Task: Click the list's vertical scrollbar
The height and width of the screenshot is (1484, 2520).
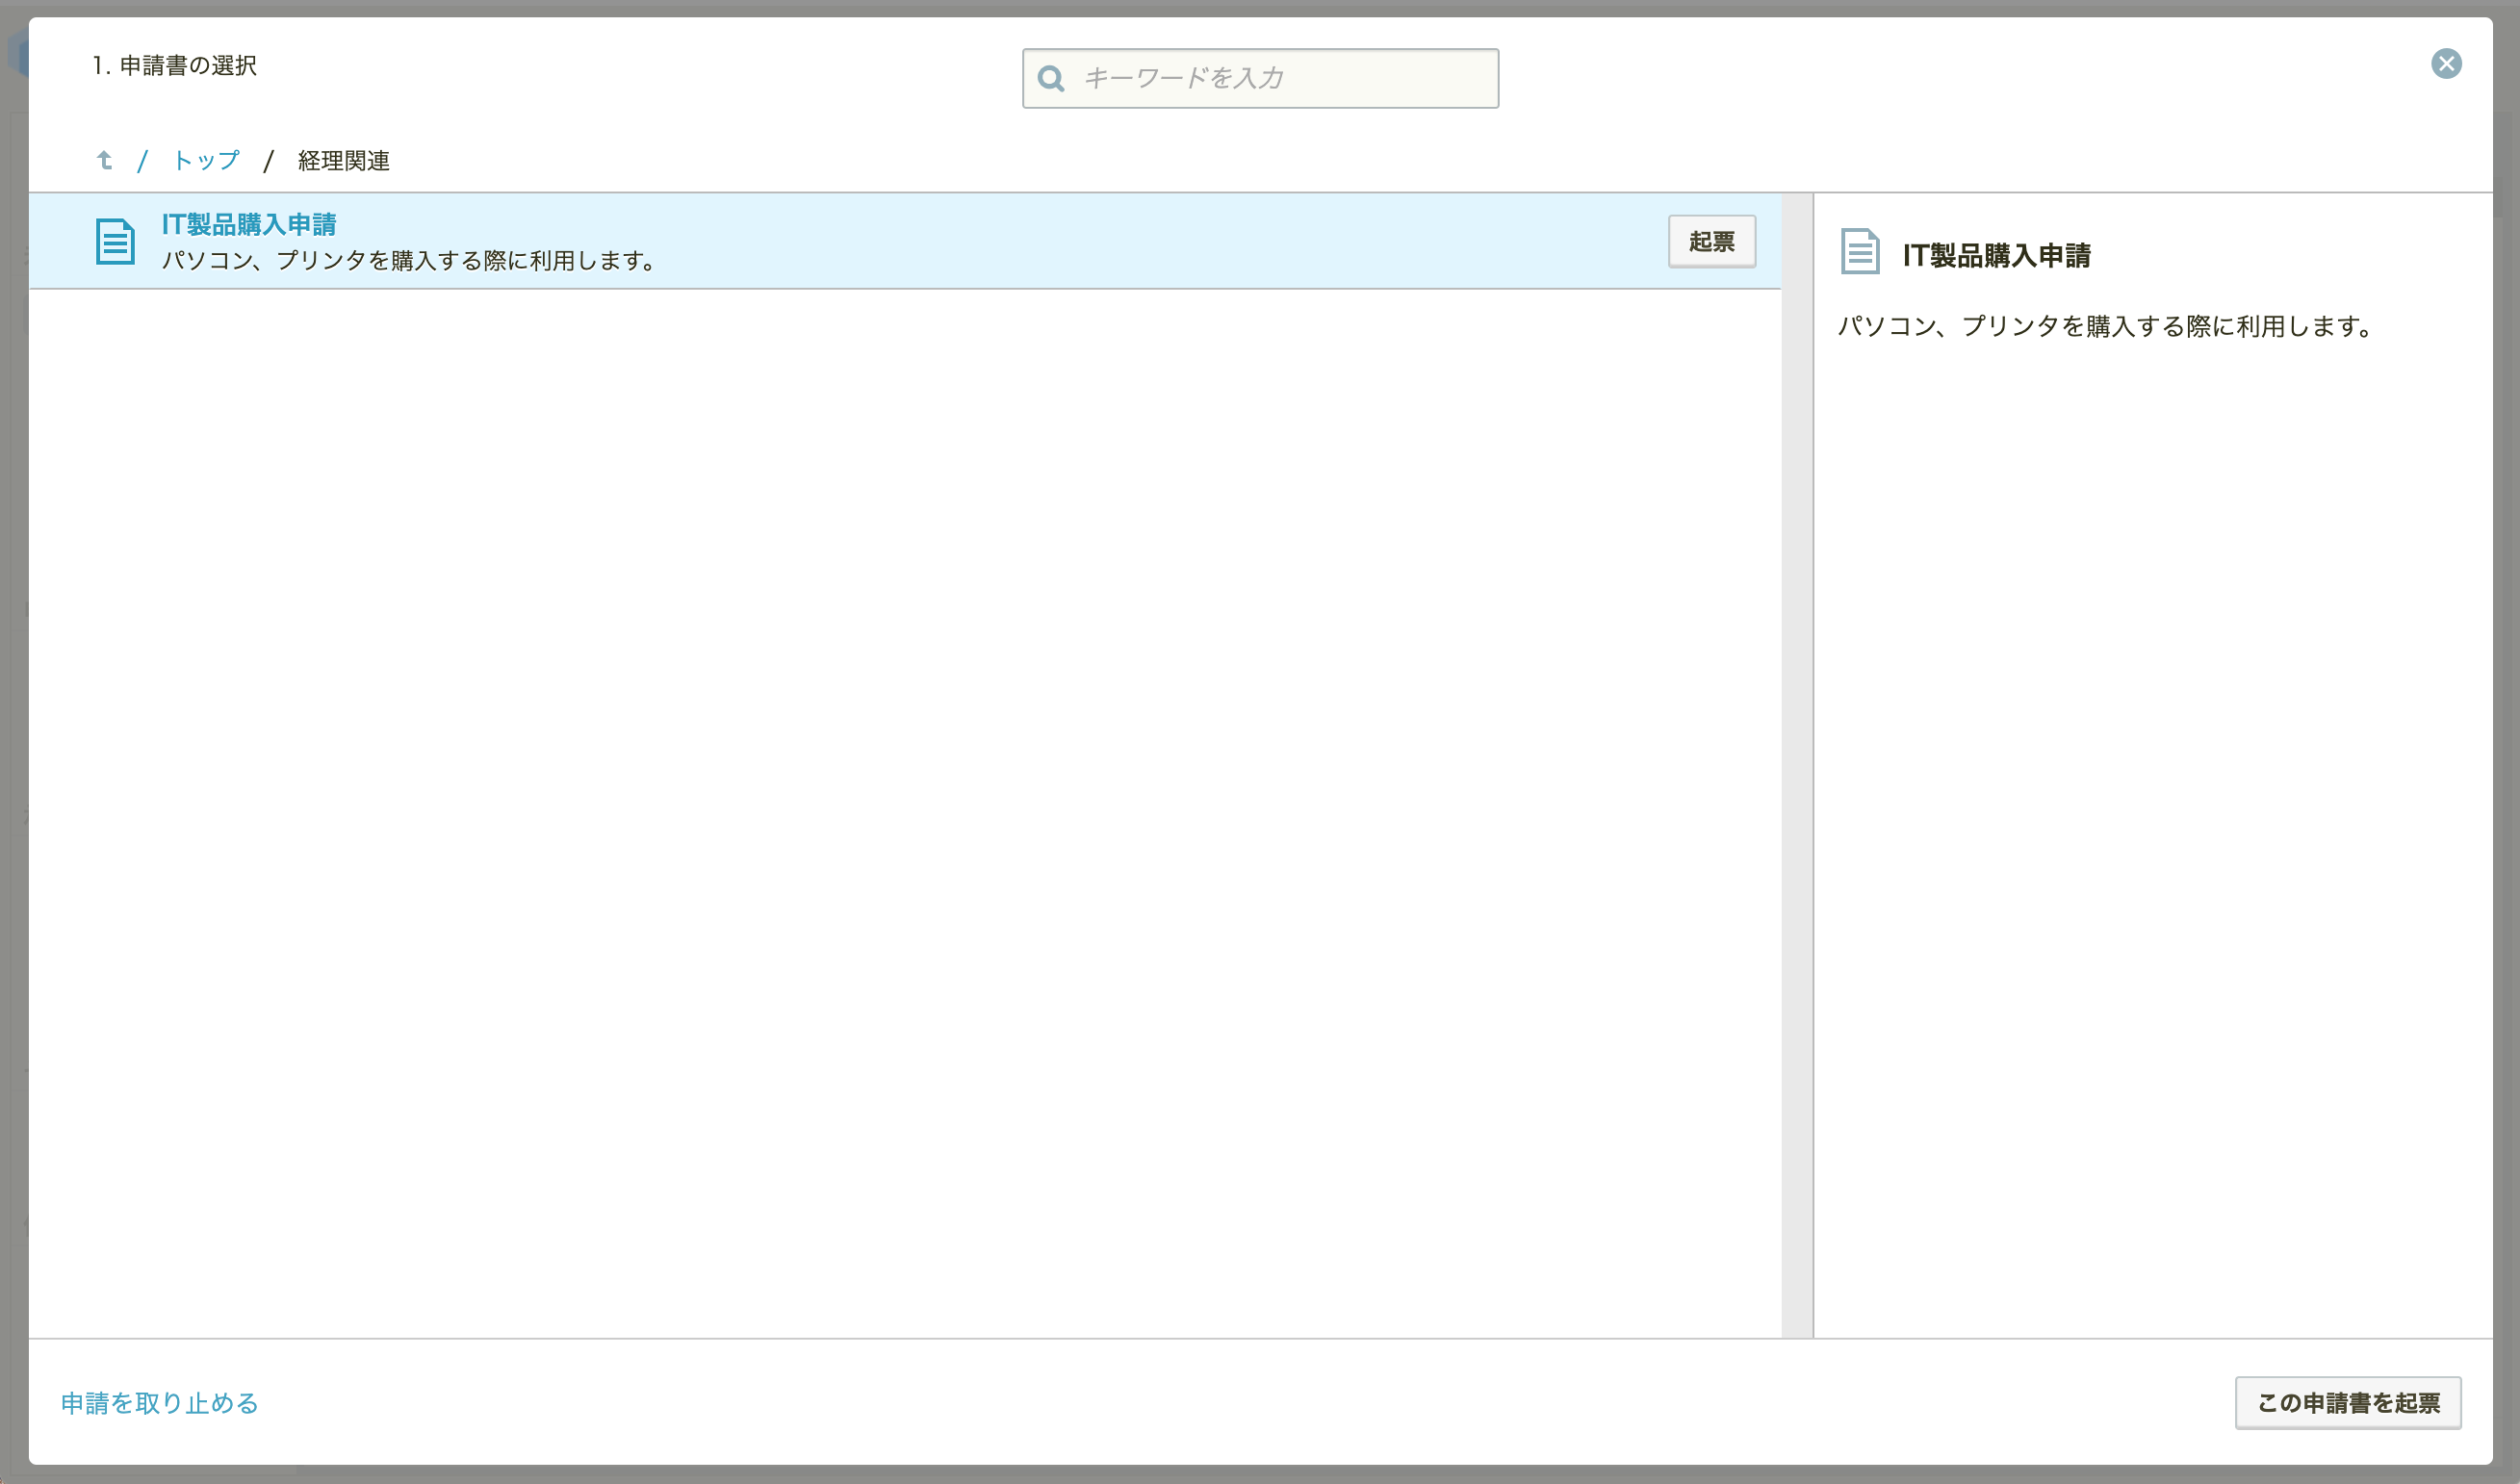Action: pos(1797,765)
